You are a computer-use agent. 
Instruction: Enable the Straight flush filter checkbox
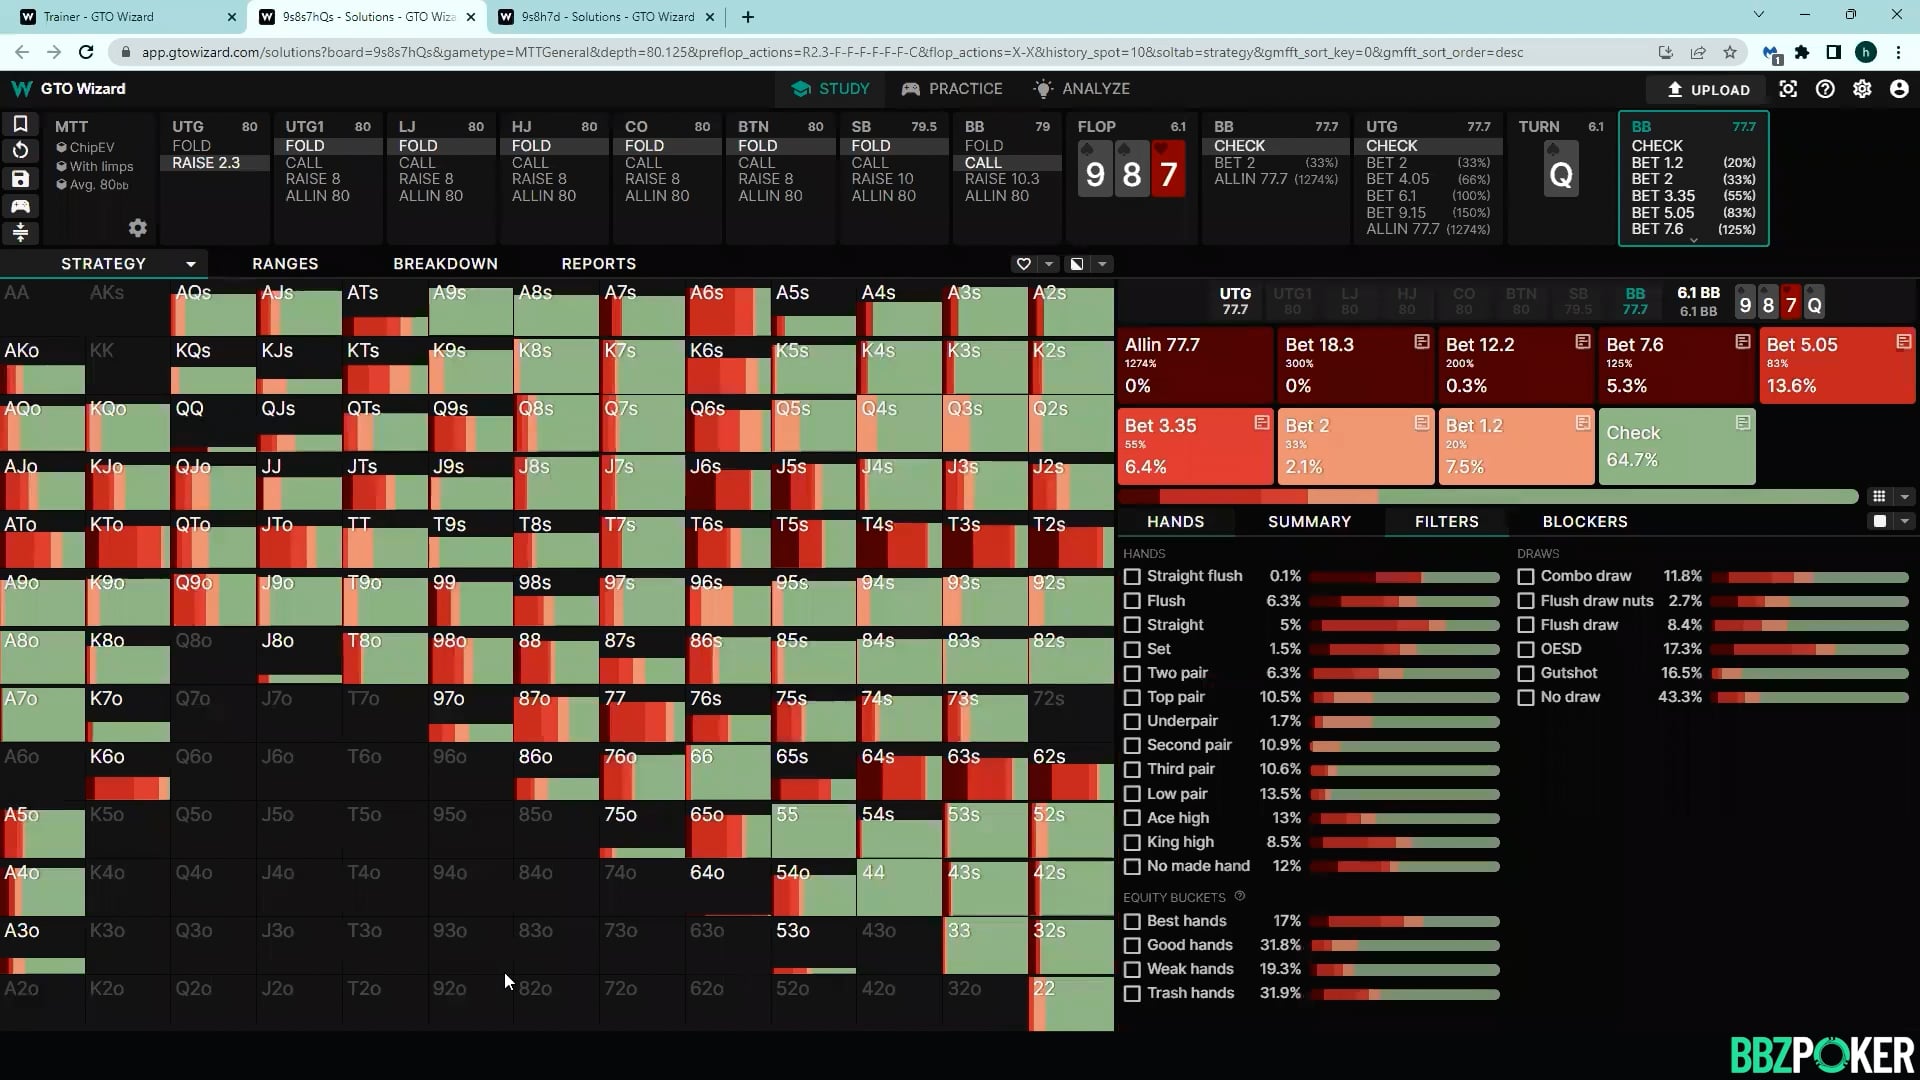click(x=1132, y=577)
